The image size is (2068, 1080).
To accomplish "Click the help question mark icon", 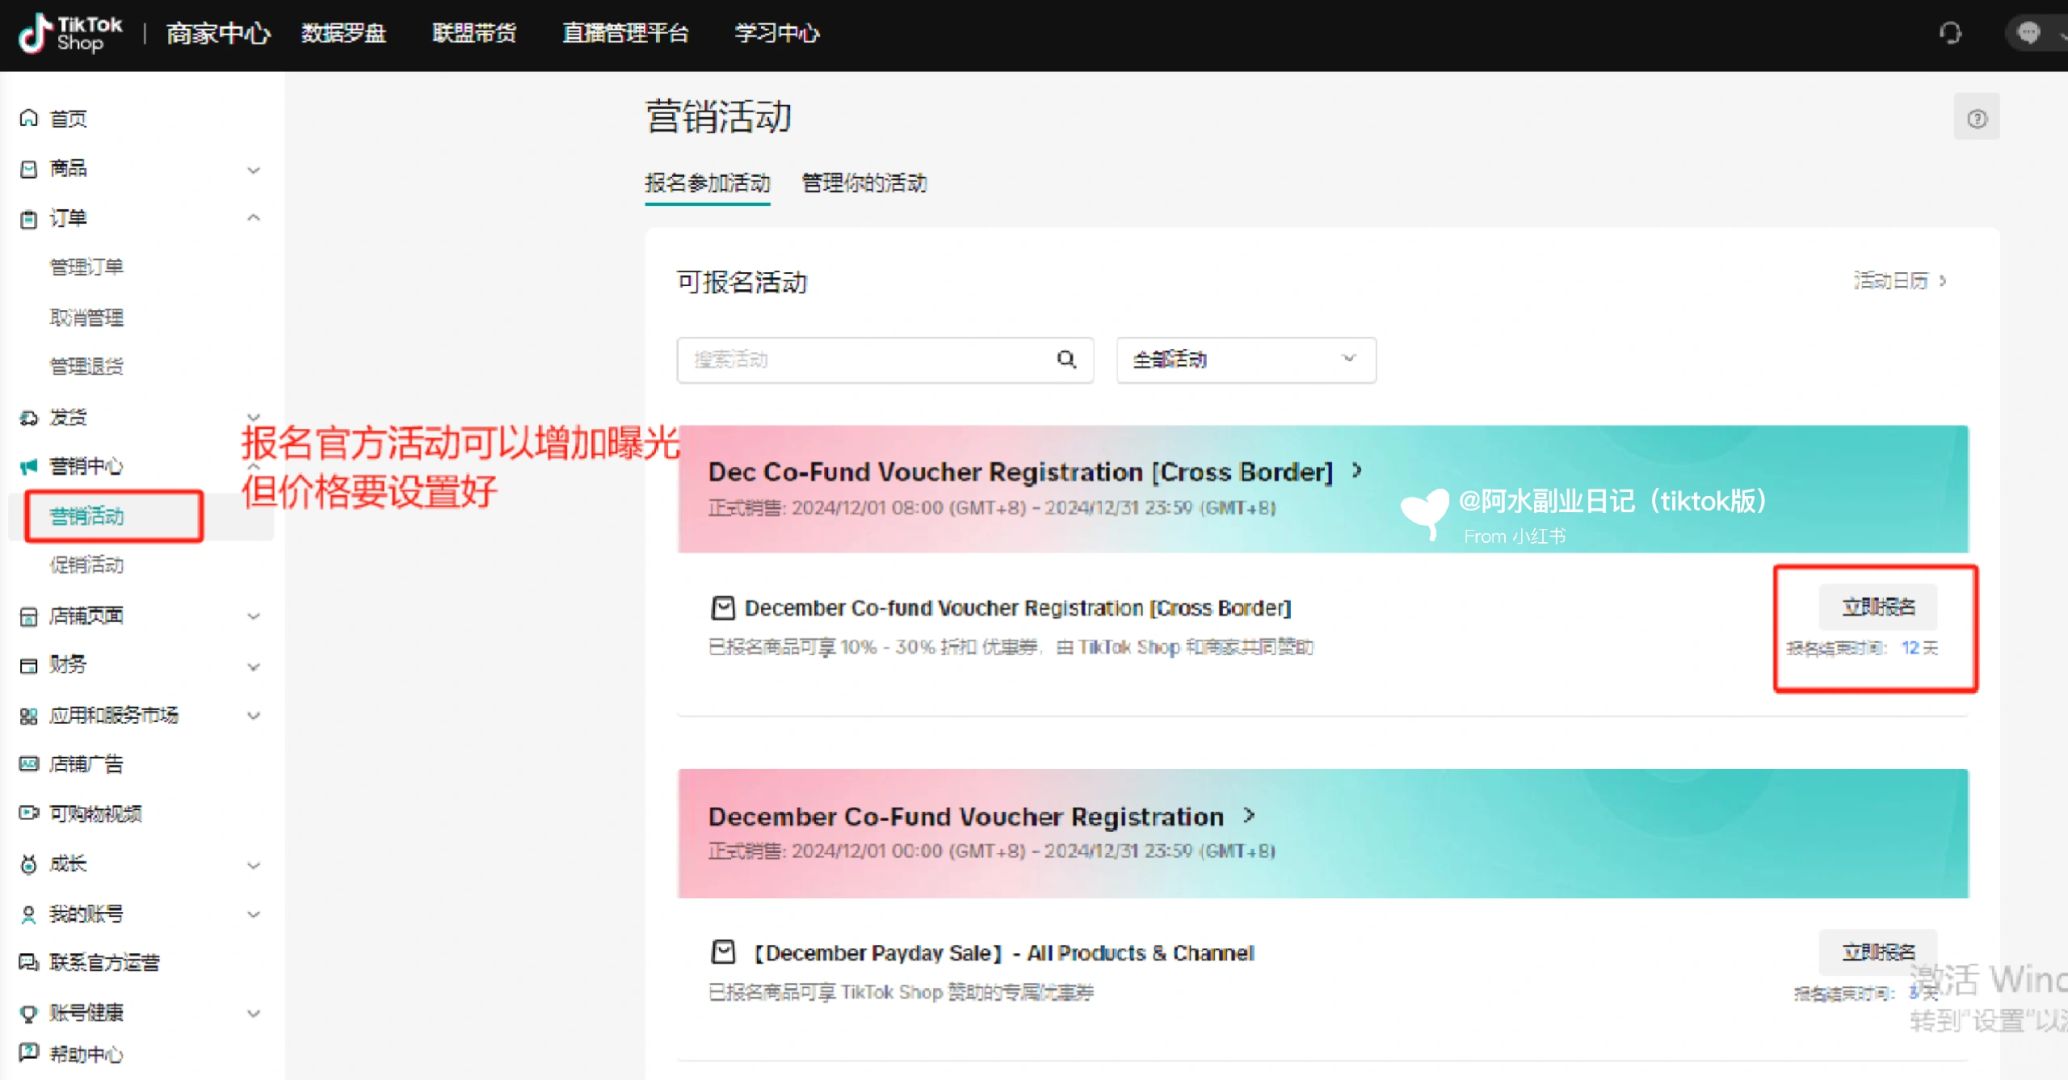I will [1976, 118].
